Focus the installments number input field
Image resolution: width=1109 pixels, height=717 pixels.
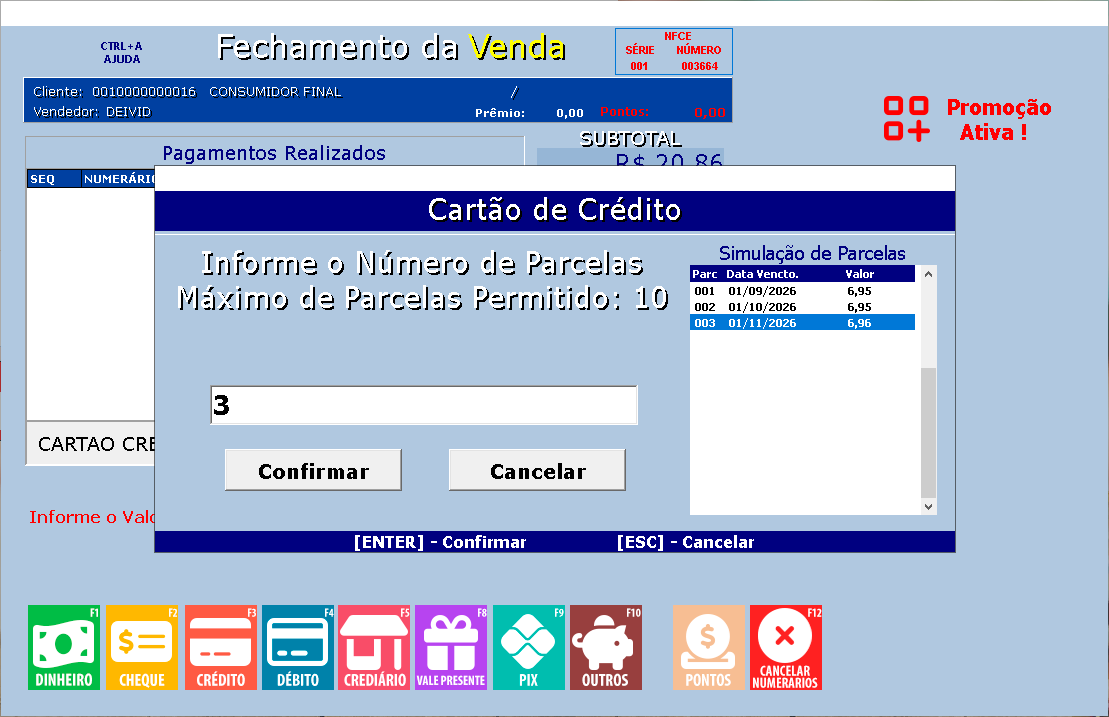pos(424,405)
